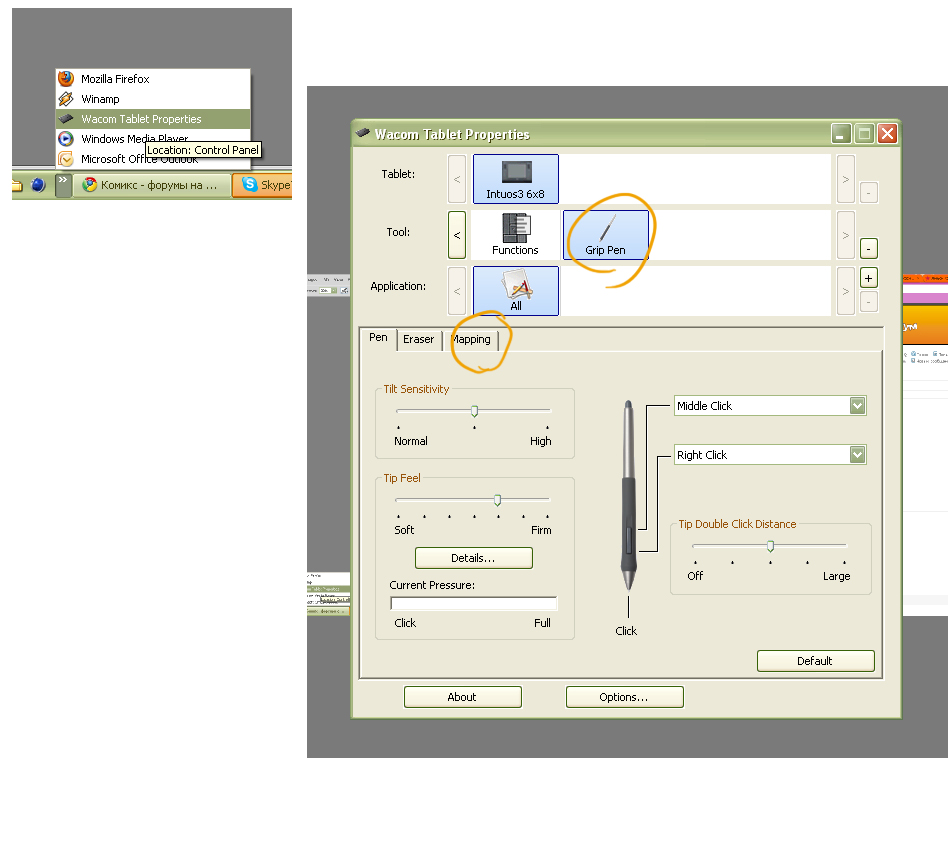The image size is (948, 855).
Task: Add an application with the plus button
Action: pyautogui.click(x=869, y=278)
